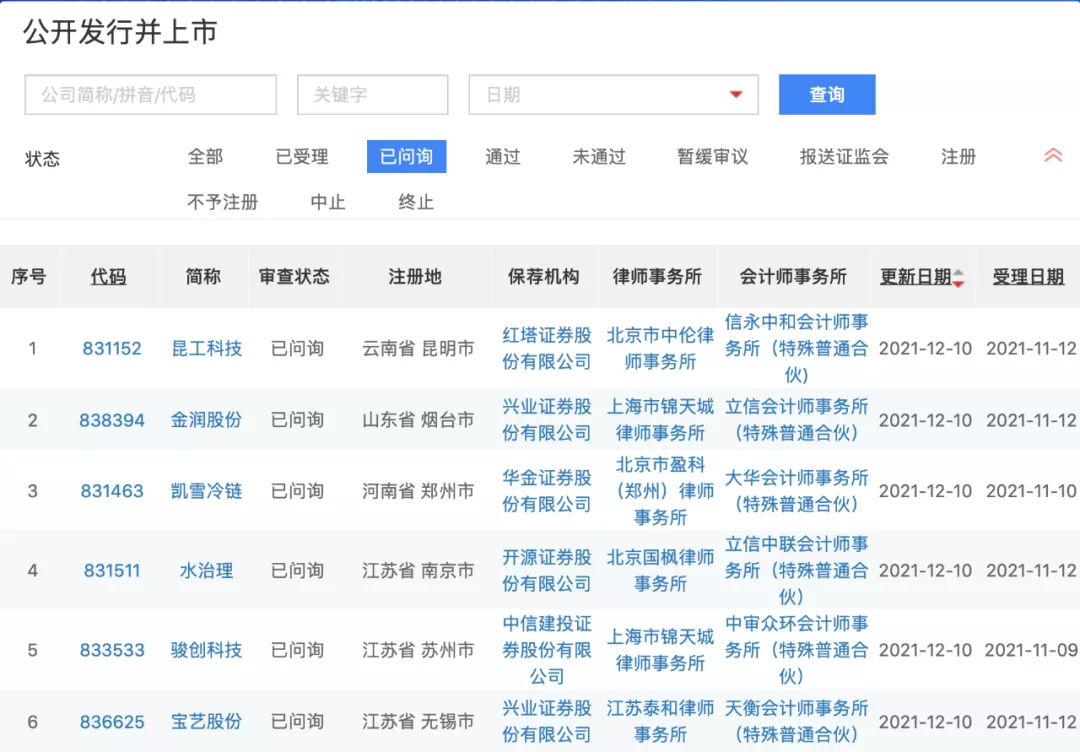Open company 水治理

pos(206,570)
